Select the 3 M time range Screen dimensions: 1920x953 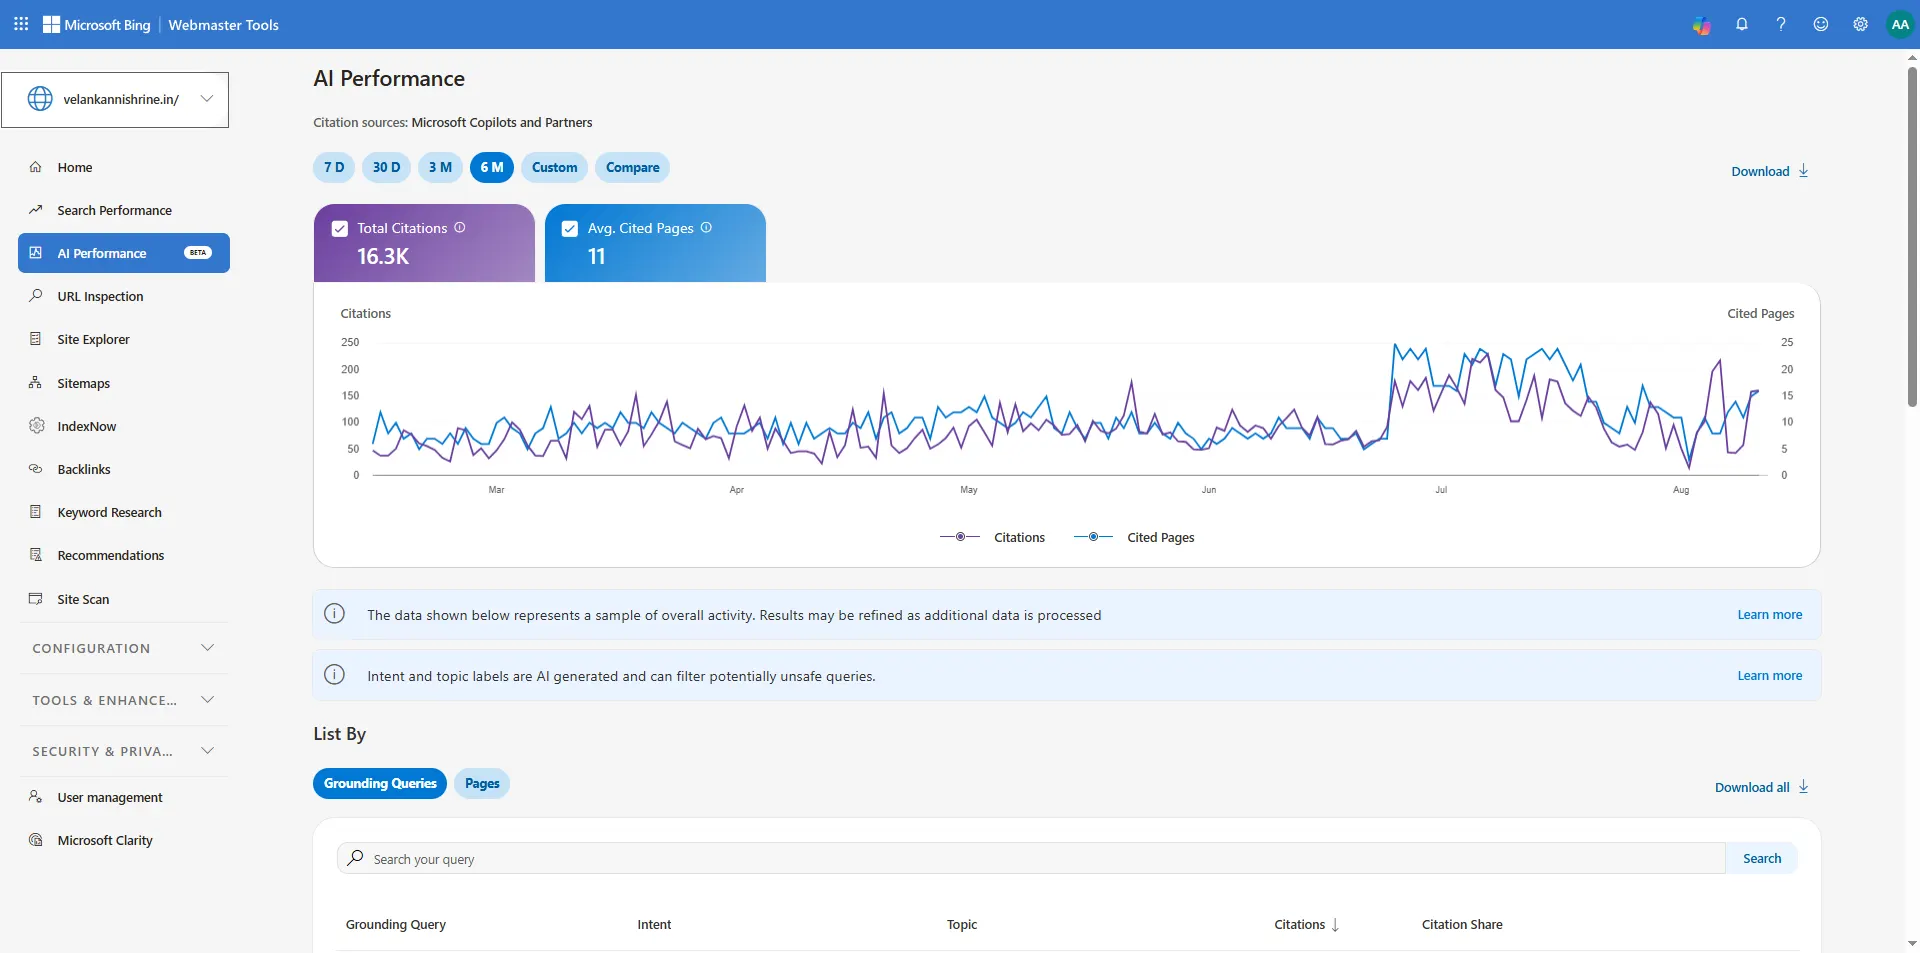[x=440, y=167]
